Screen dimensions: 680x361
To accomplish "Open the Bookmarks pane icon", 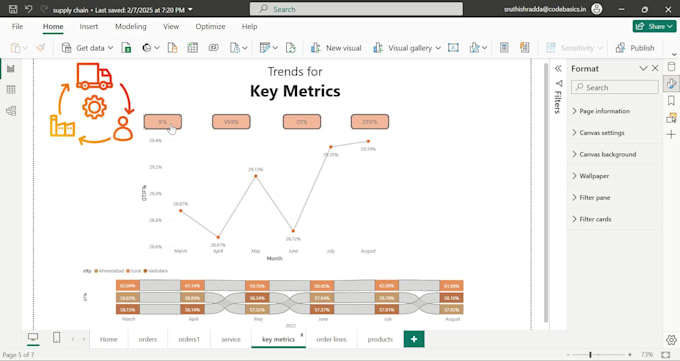I will click(671, 101).
